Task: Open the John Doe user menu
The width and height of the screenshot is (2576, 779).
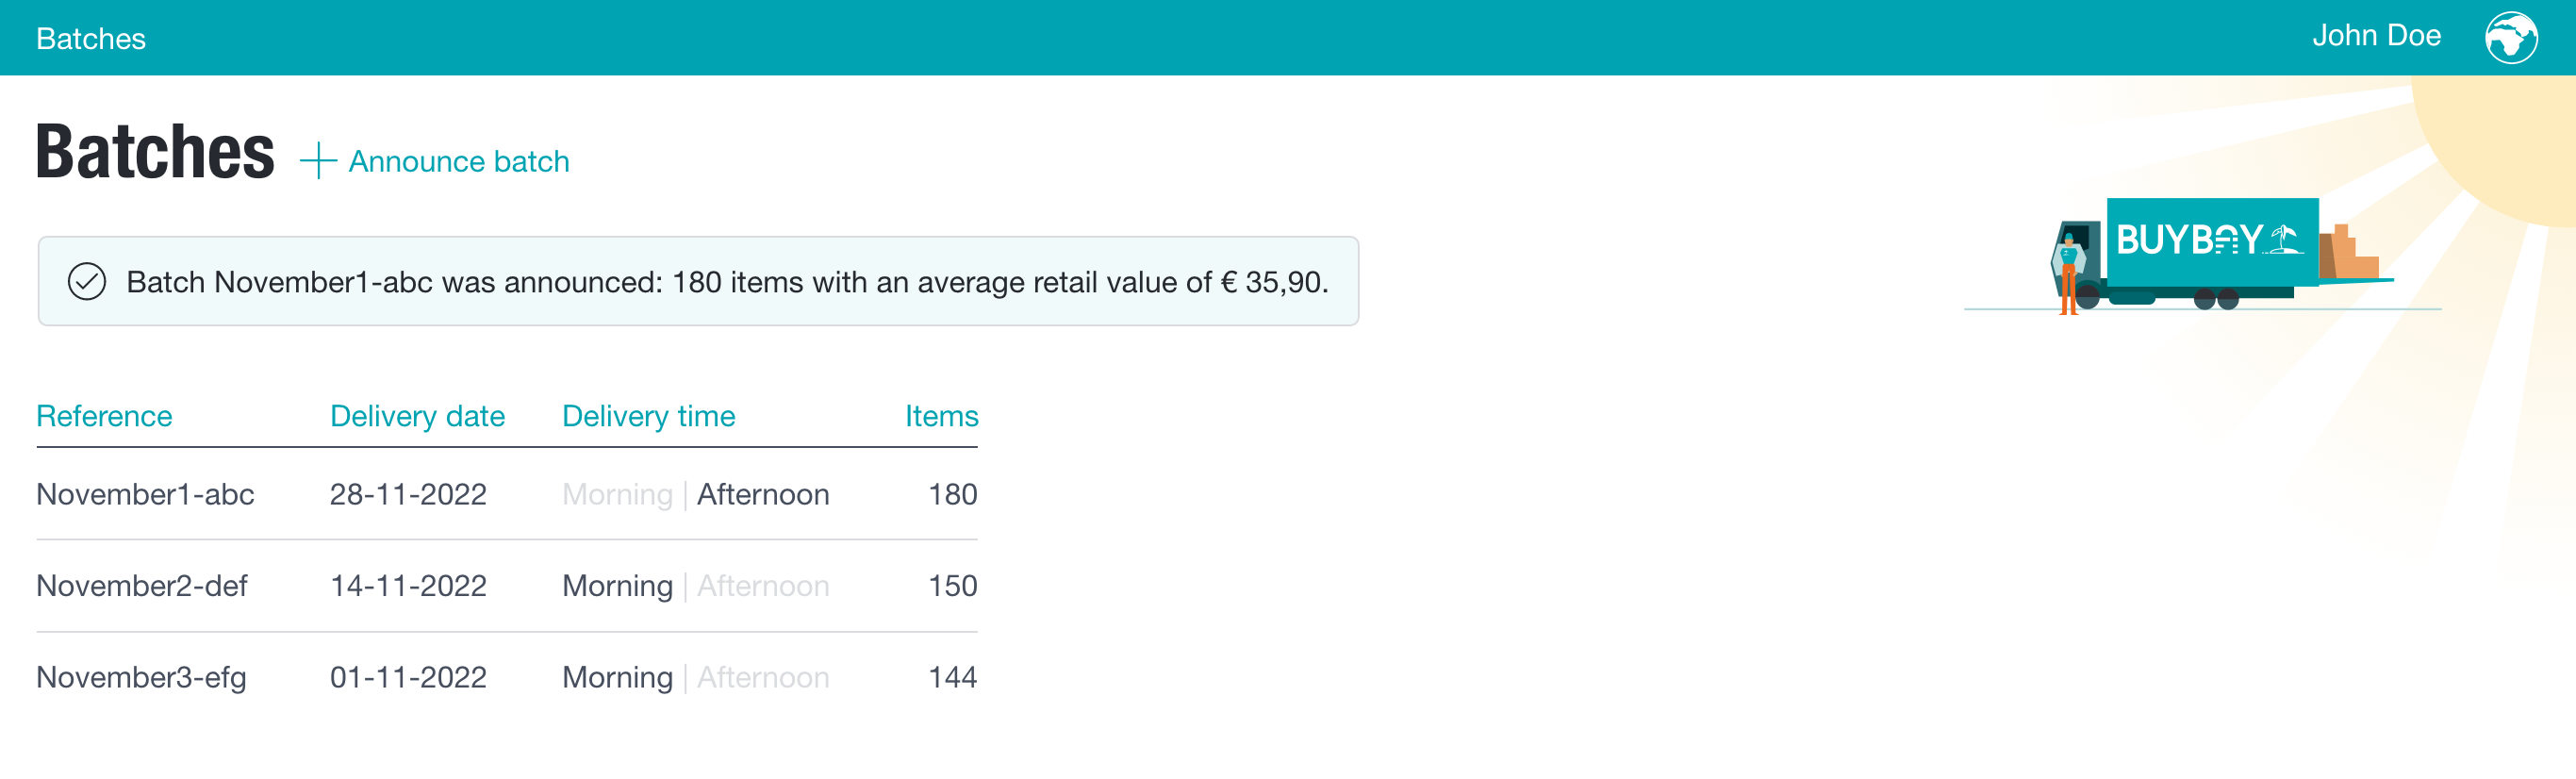Action: pyautogui.click(x=2376, y=36)
